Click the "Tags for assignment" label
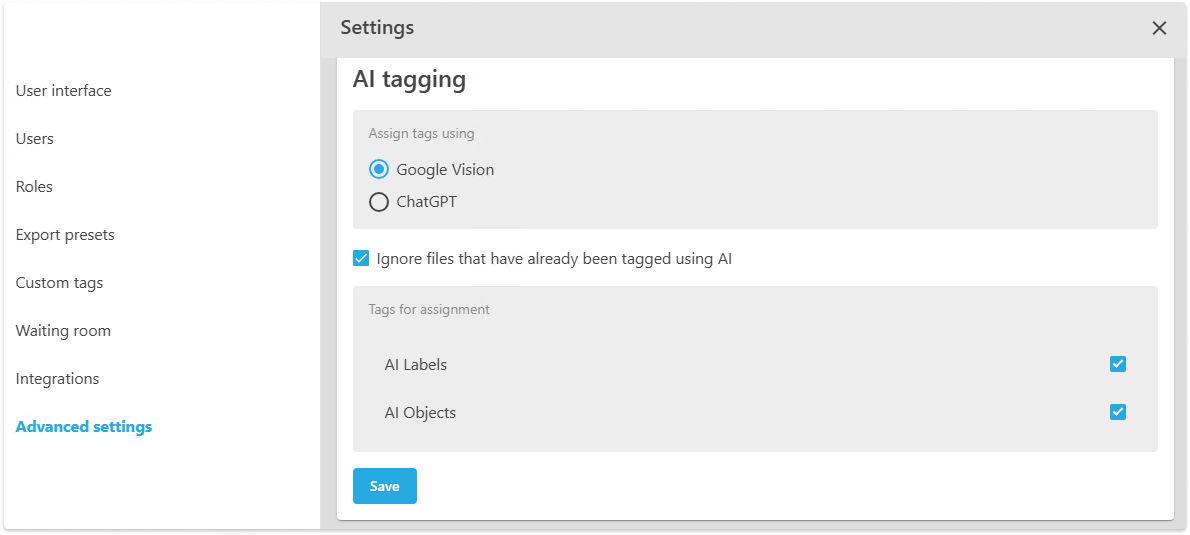Screen dimensions: 1190x535 tap(429, 310)
